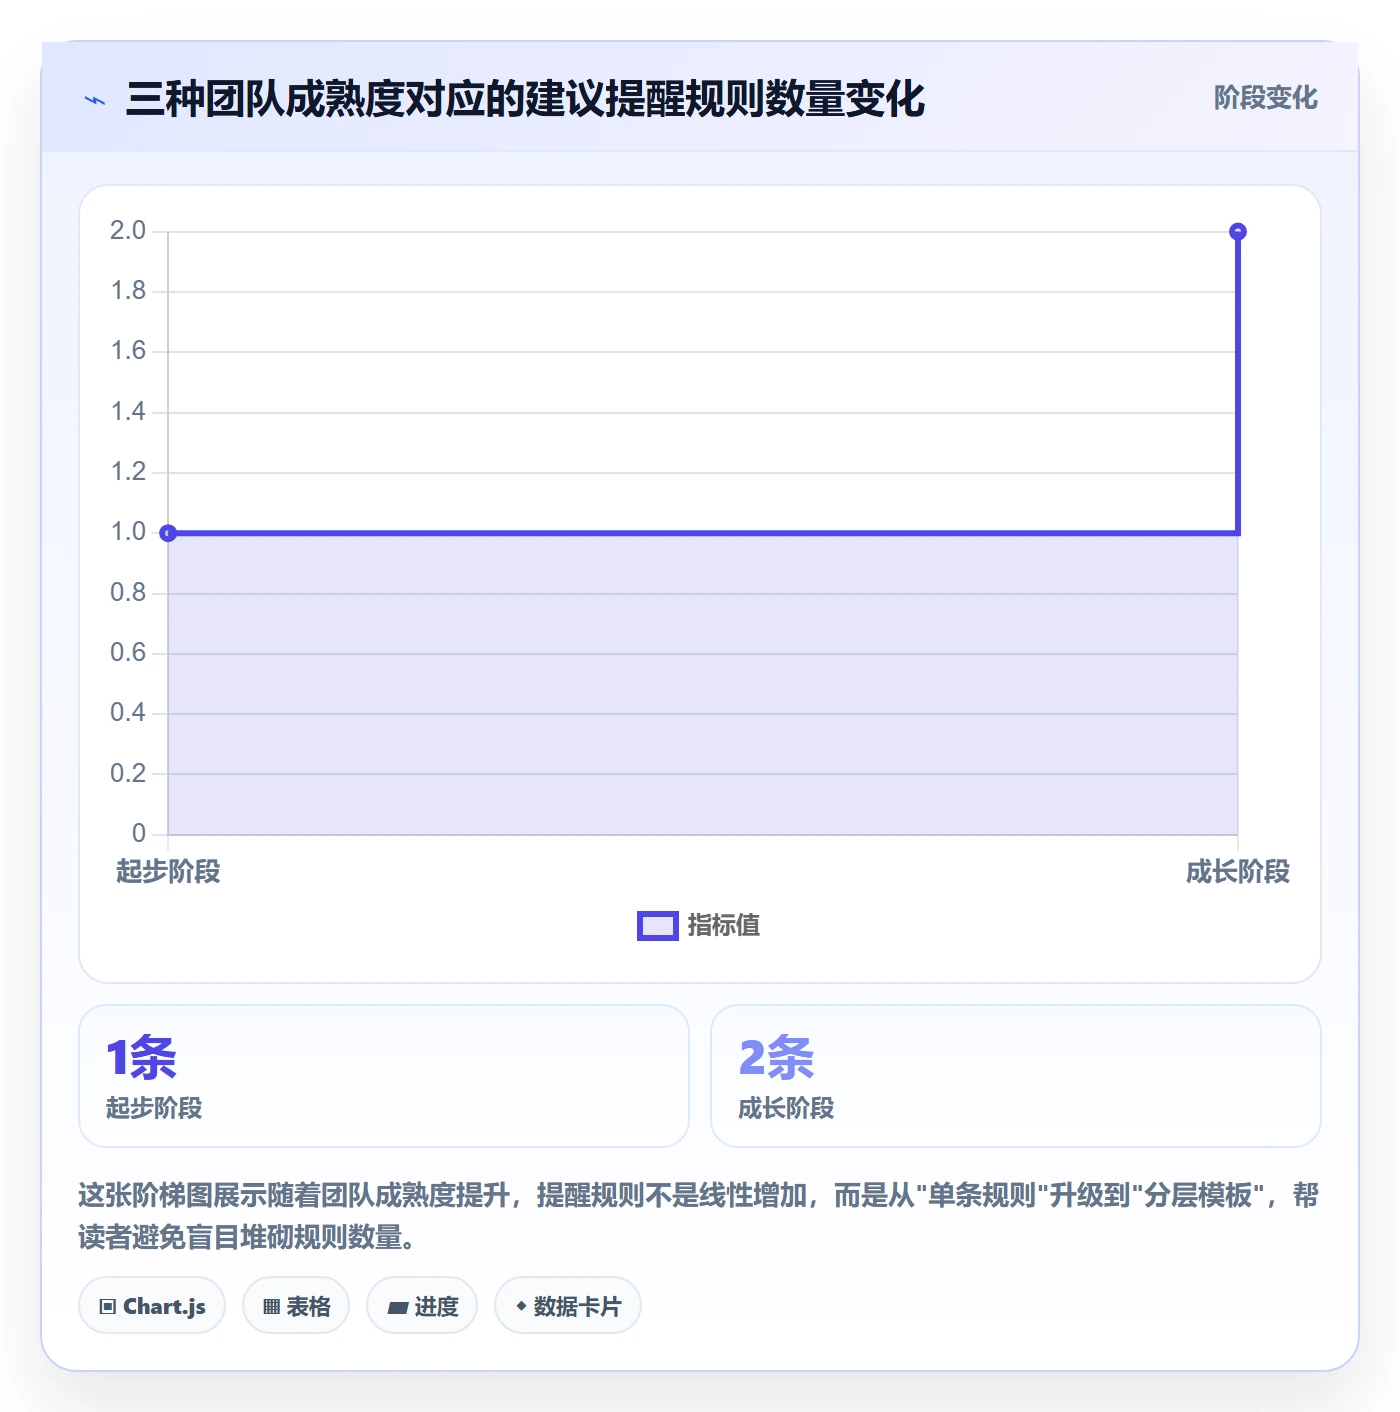Click the diamond icon in the 数据卡片 chip
The image size is (1400, 1412).
tap(521, 1306)
